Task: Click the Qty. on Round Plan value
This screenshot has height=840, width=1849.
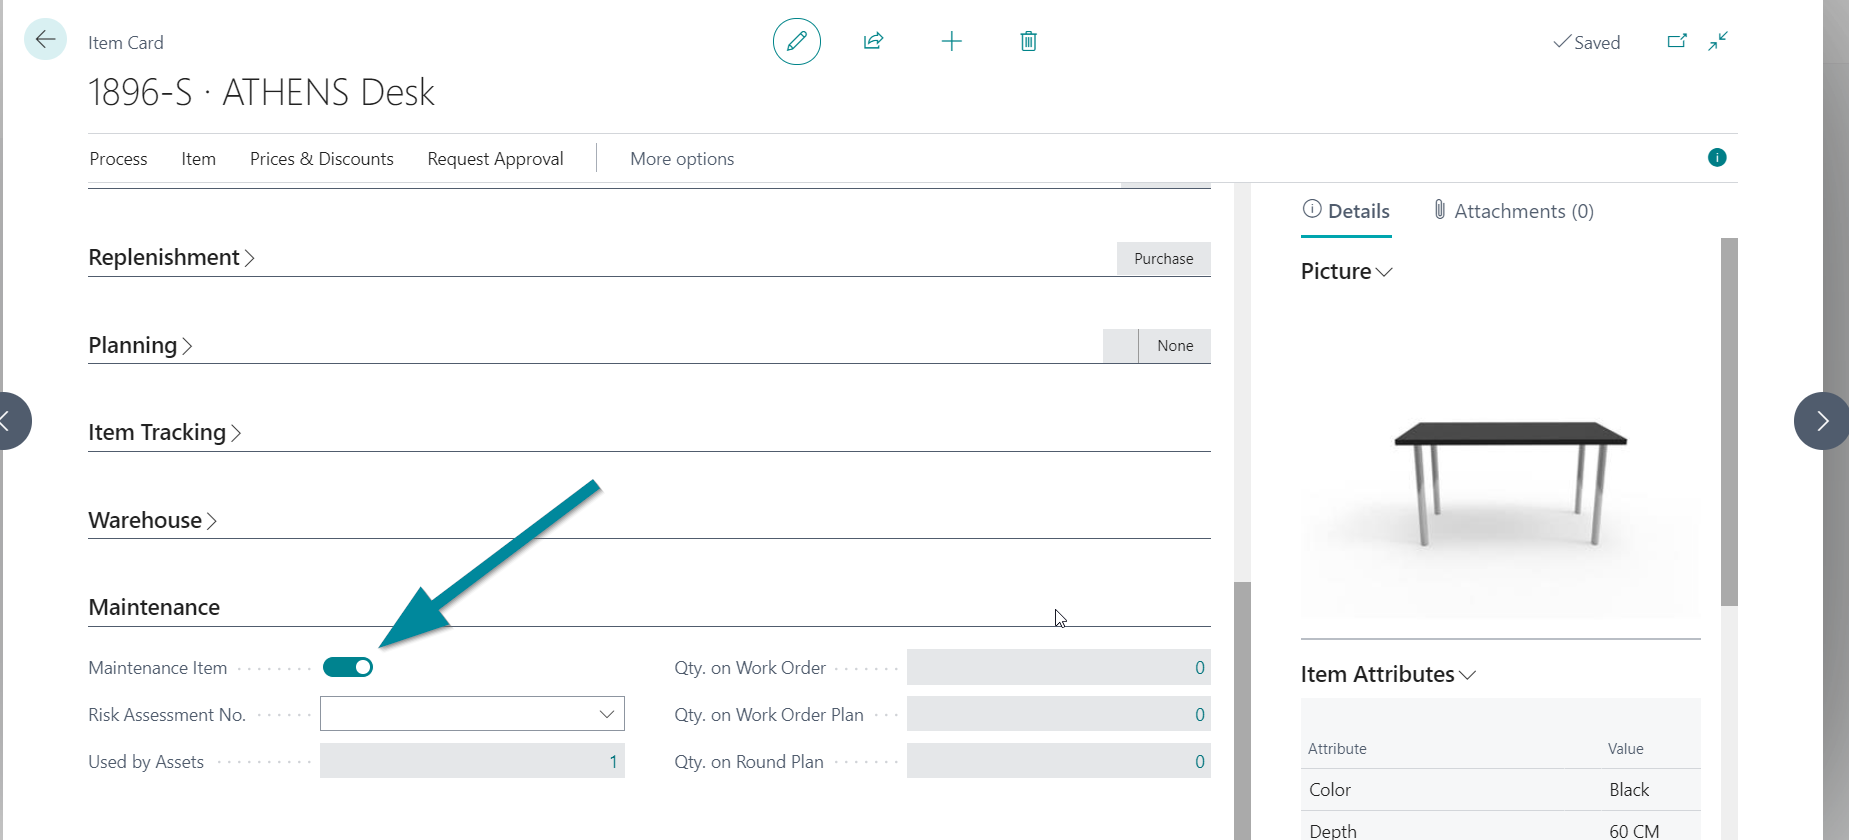Action: tap(1058, 761)
